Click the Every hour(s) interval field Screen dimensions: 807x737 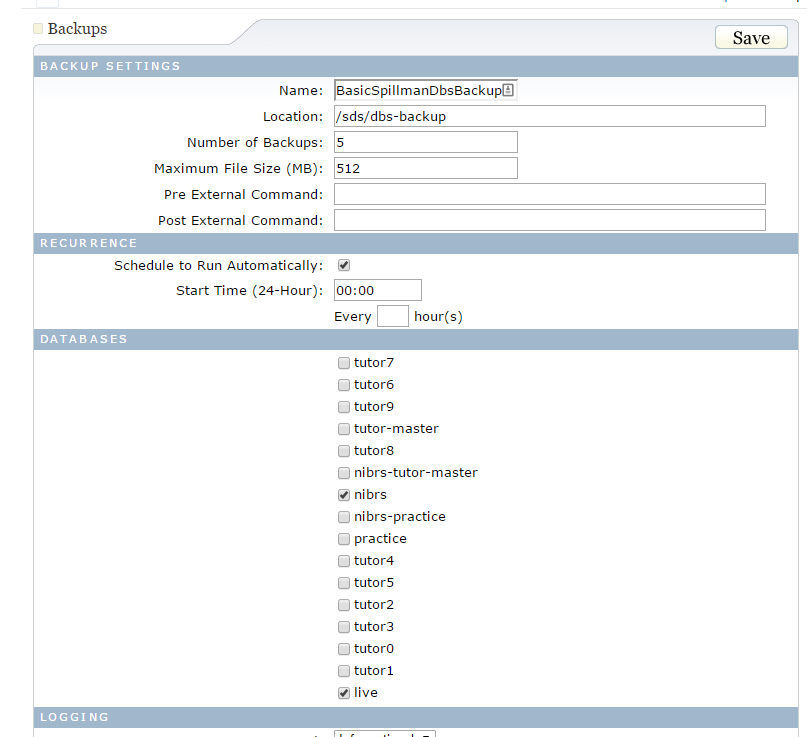click(x=392, y=316)
